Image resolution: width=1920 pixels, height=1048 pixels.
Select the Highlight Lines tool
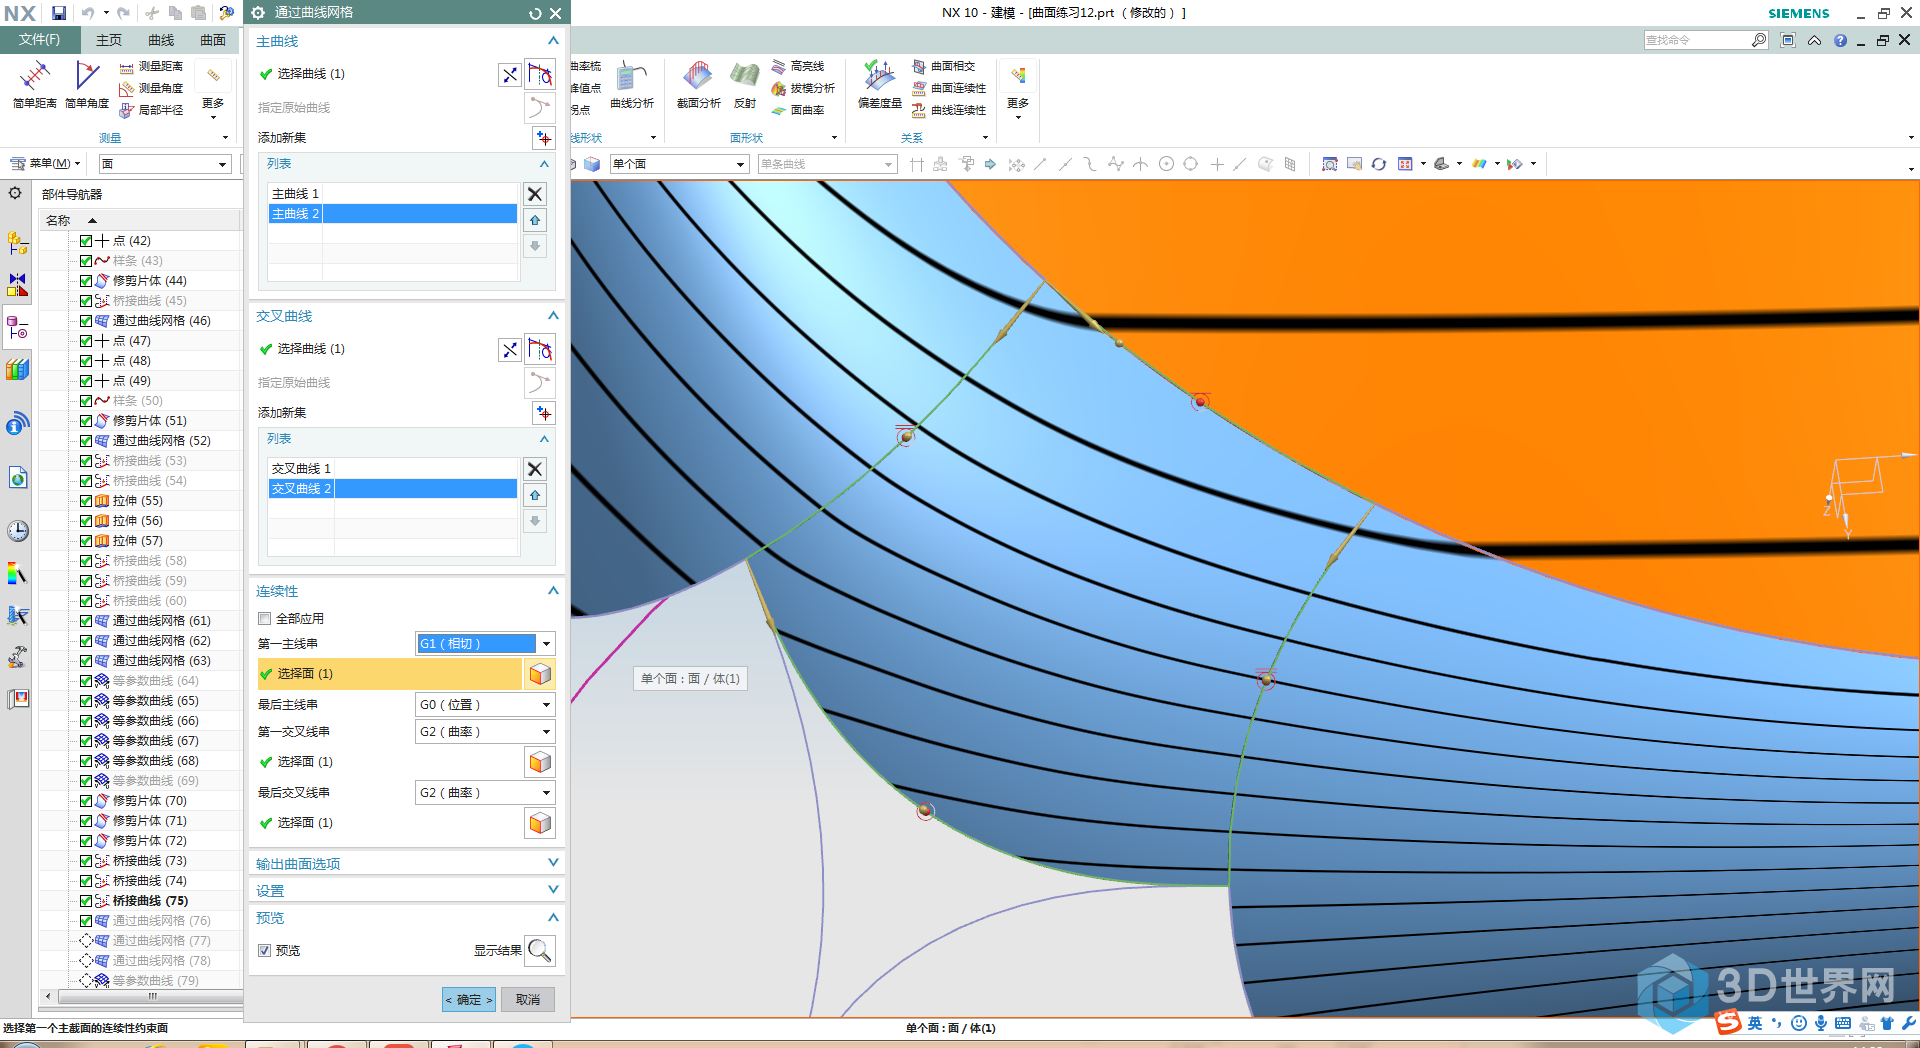click(x=798, y=66)
